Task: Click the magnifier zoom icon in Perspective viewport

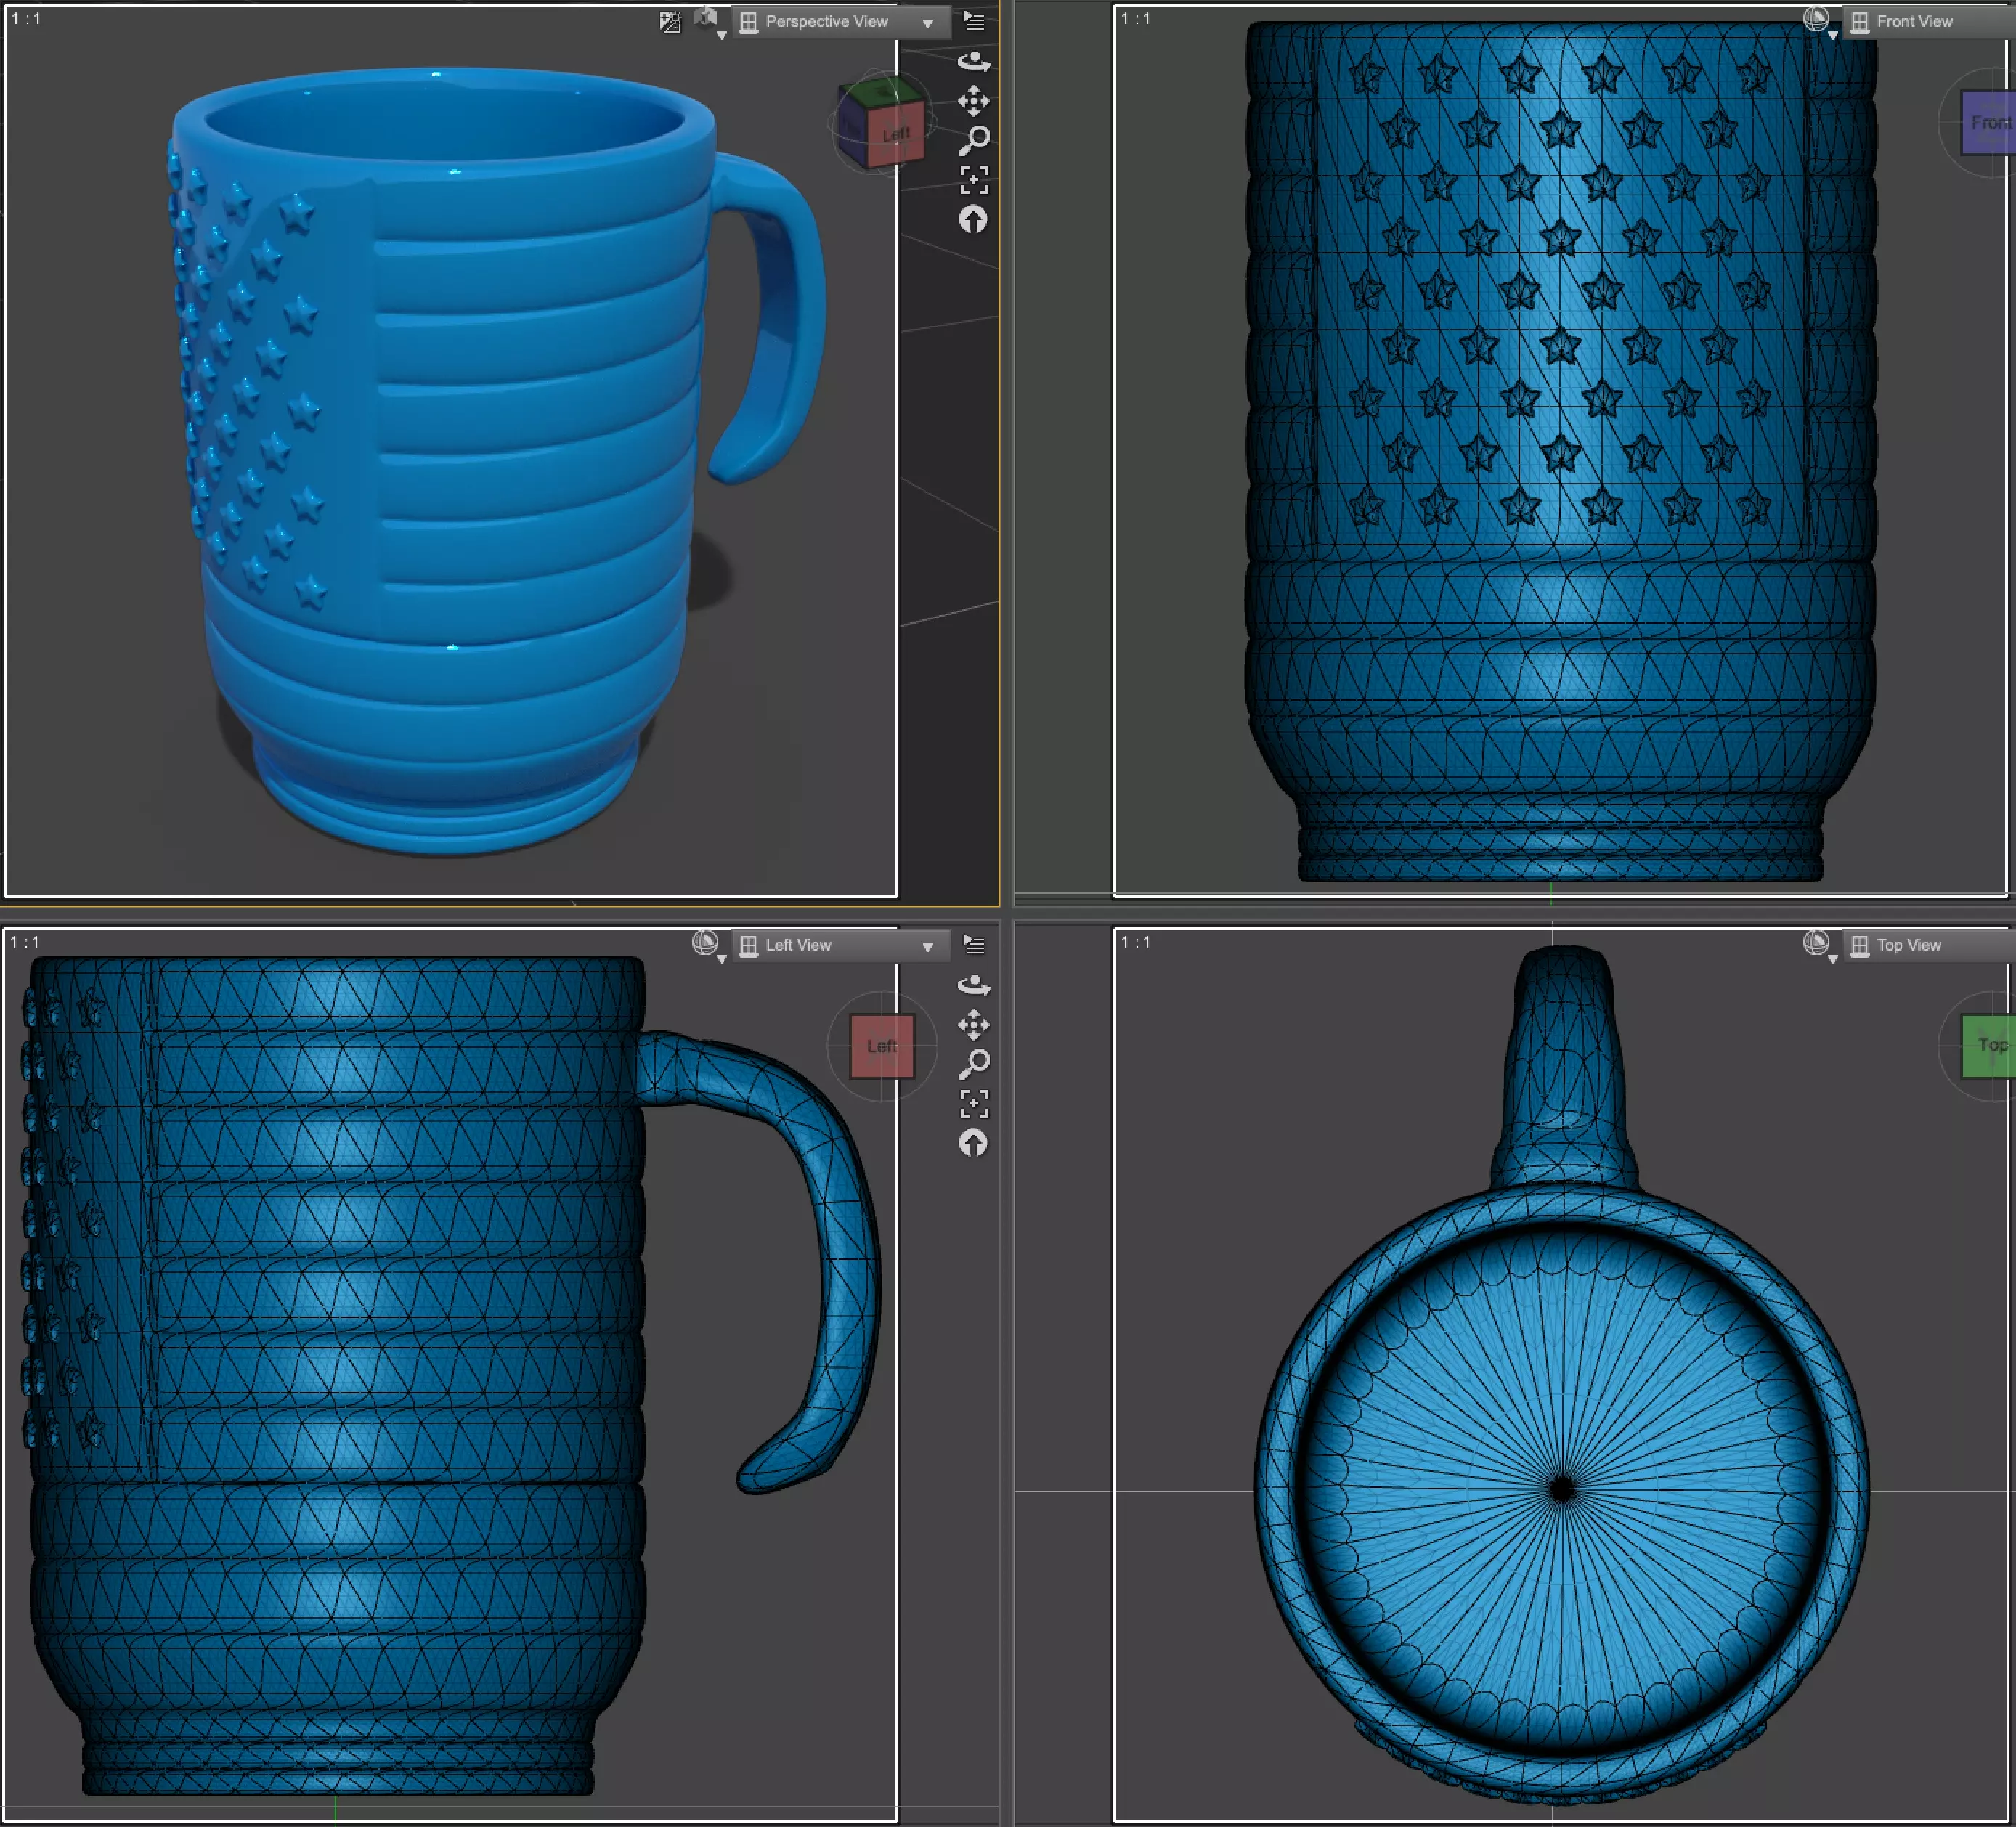Action: pyautogui.click(x=974, y=140)
